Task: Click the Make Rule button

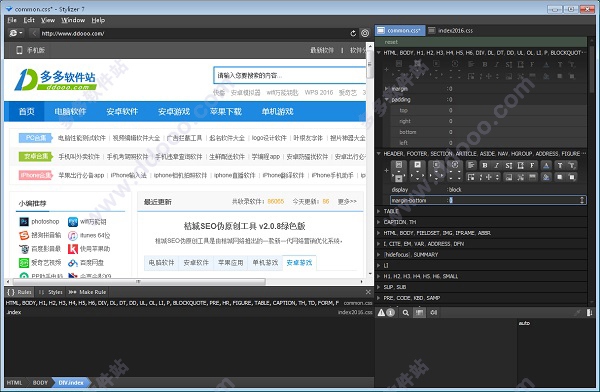Action: (x=87, y=292)
